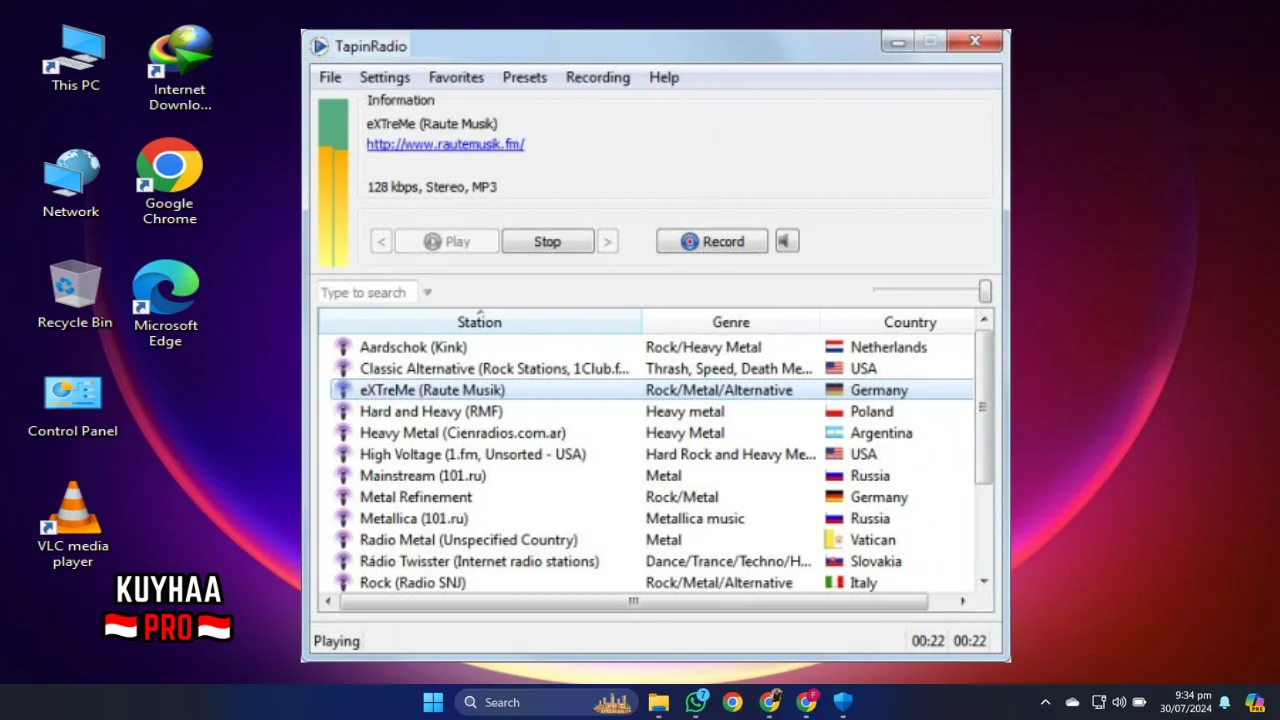Sort by Station column header
Viewport: 1280px width, 720px height.
480,322
